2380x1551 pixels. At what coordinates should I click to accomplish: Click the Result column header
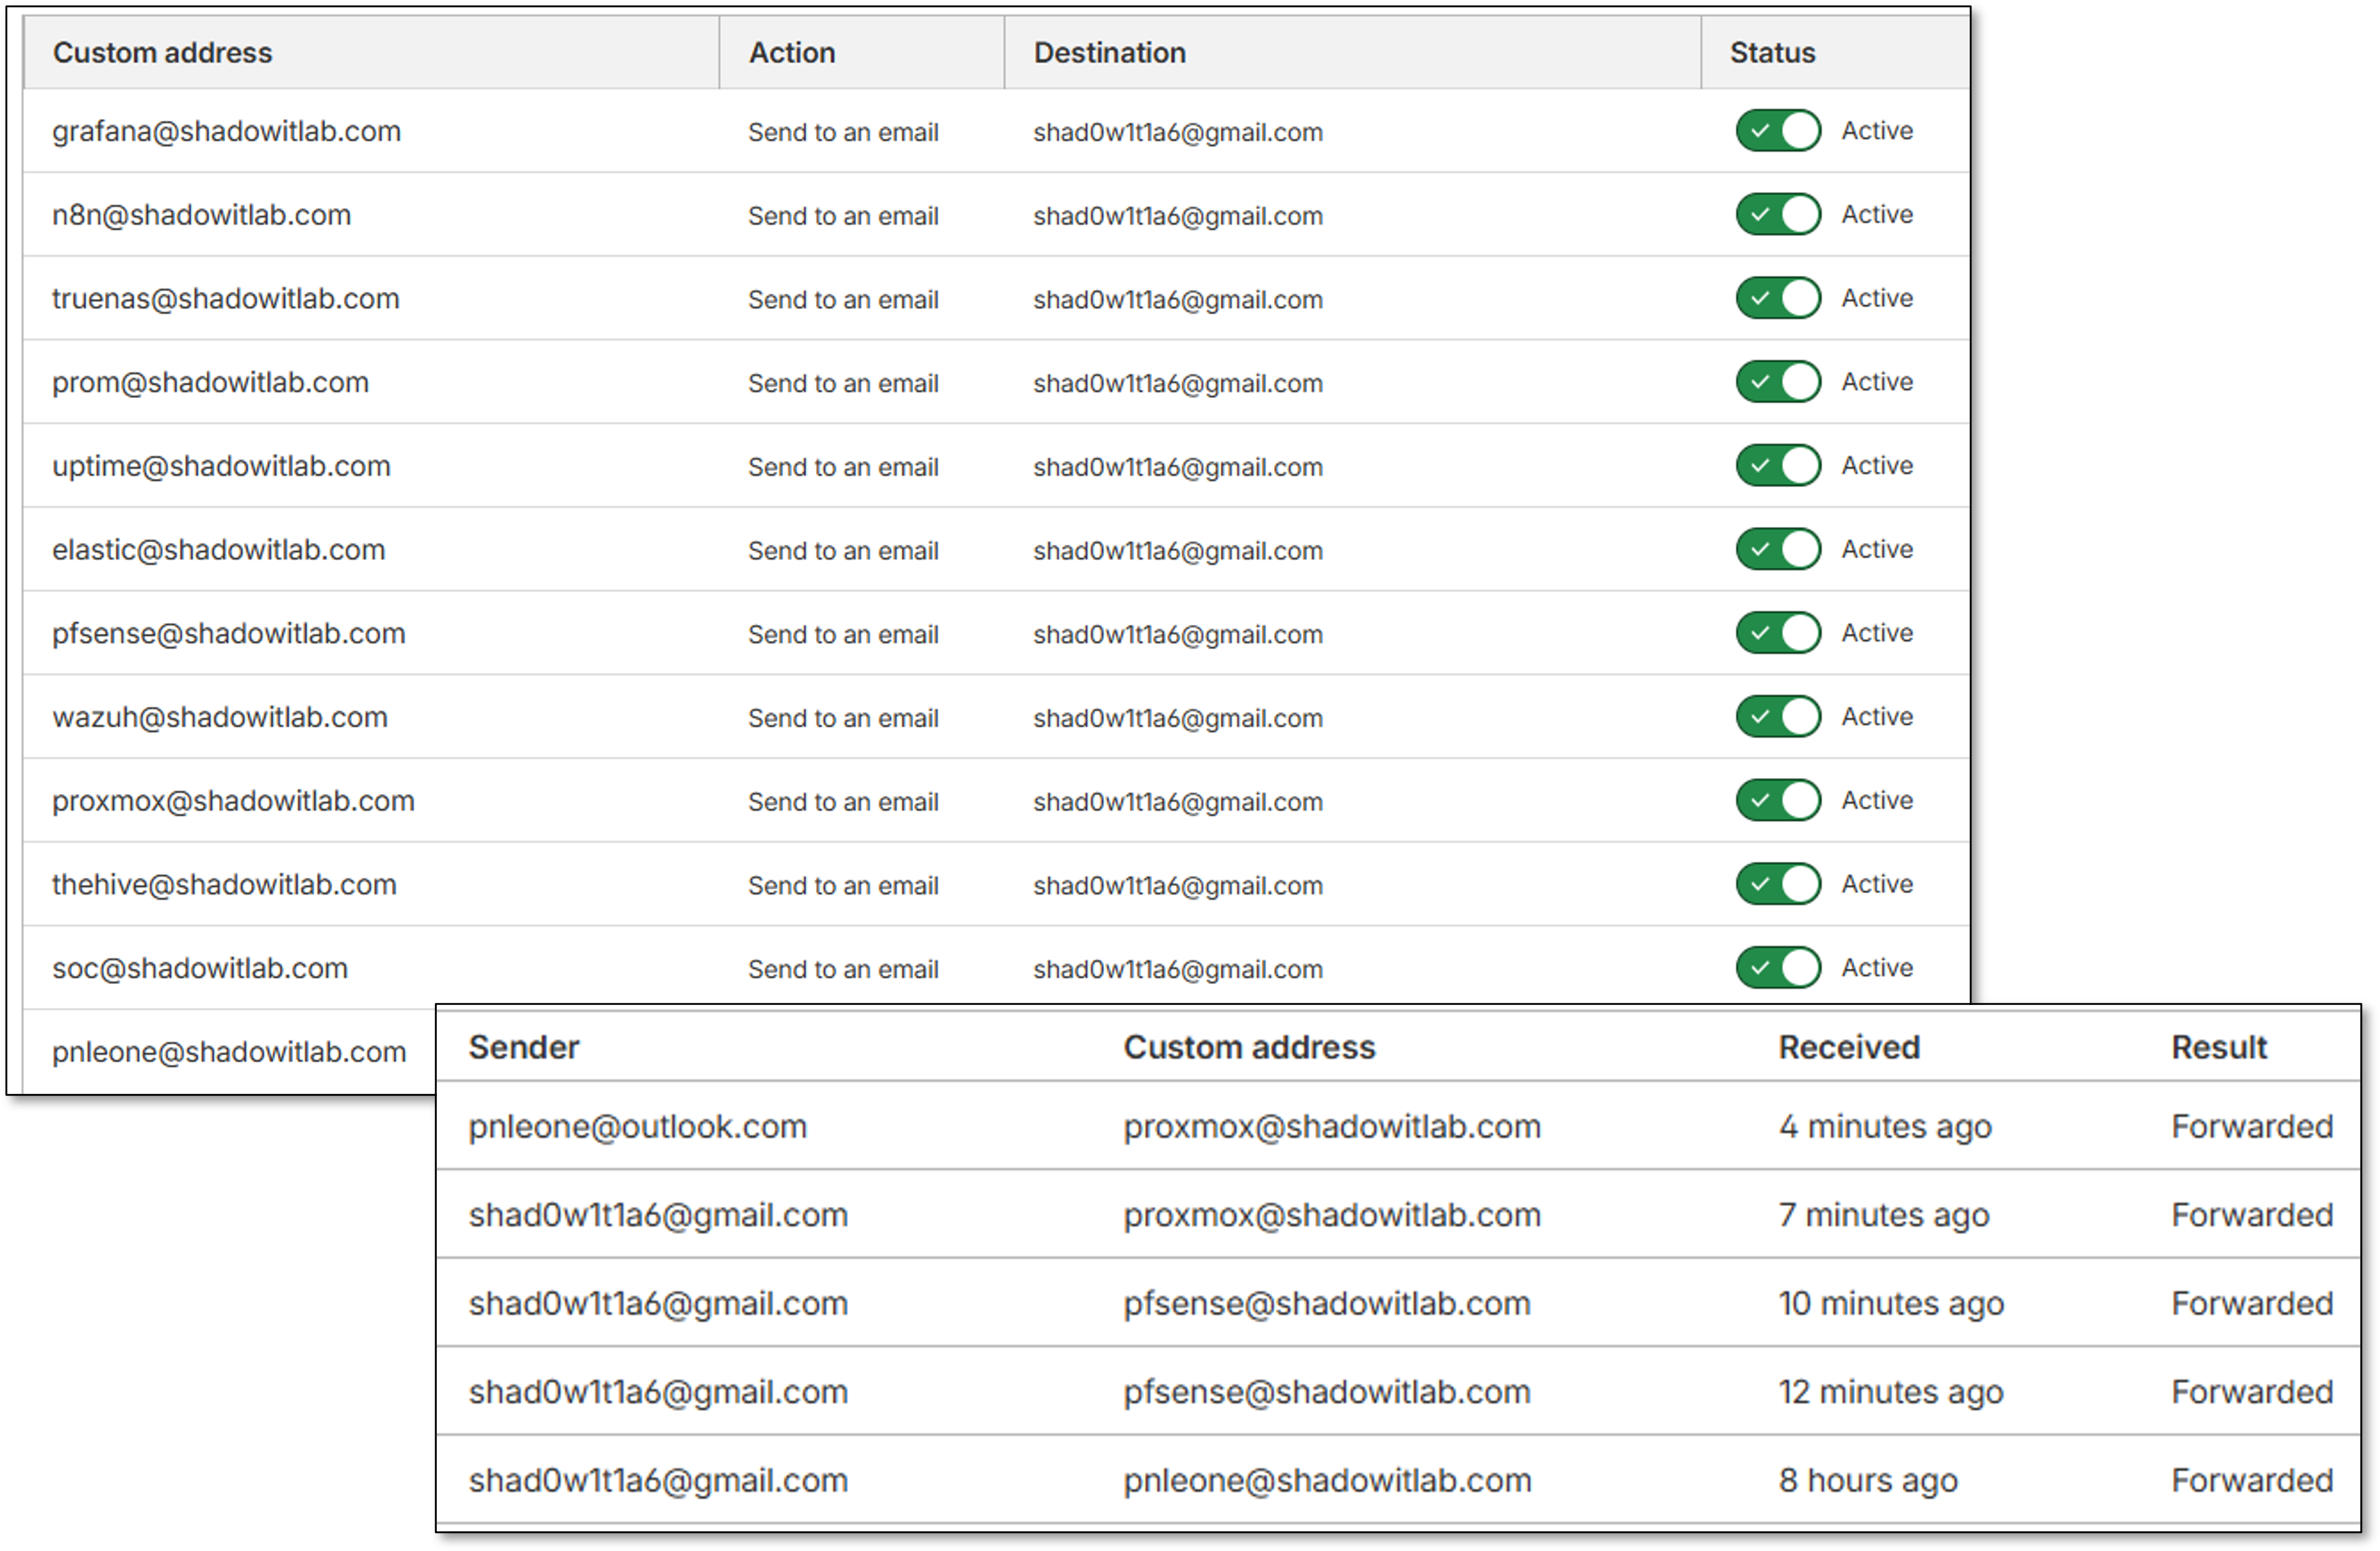coord(2219,1047)
